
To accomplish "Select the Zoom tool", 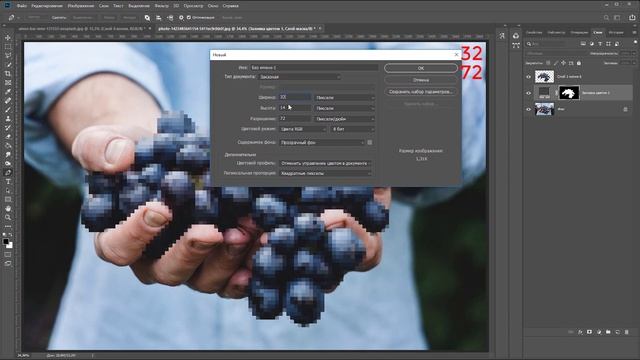I will click(x=8, y=217).
